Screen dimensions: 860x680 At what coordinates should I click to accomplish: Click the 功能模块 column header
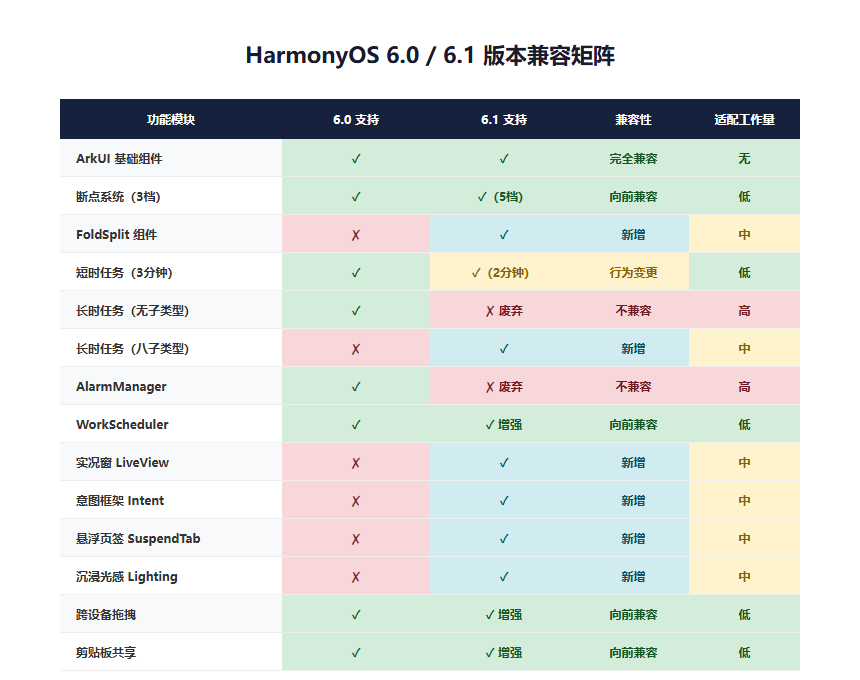pyautogui.click(x=171, y=120)
